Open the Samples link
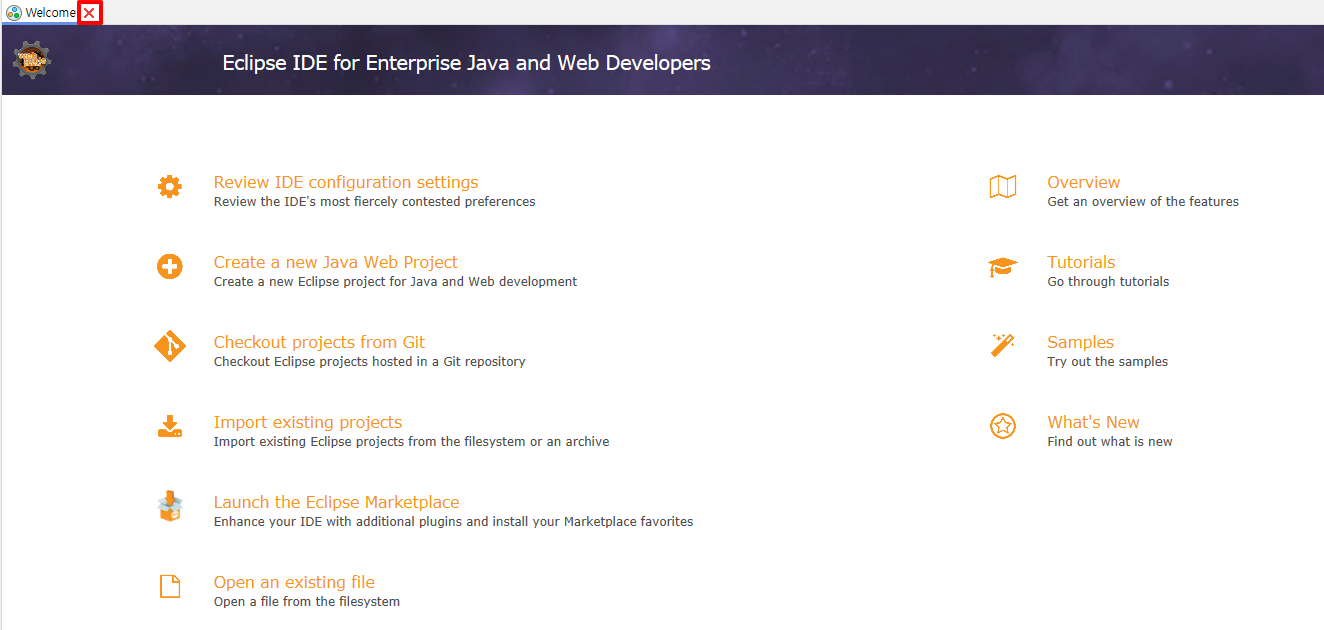This screenshot has height=630, width=1324. [x=1081, y=342]
